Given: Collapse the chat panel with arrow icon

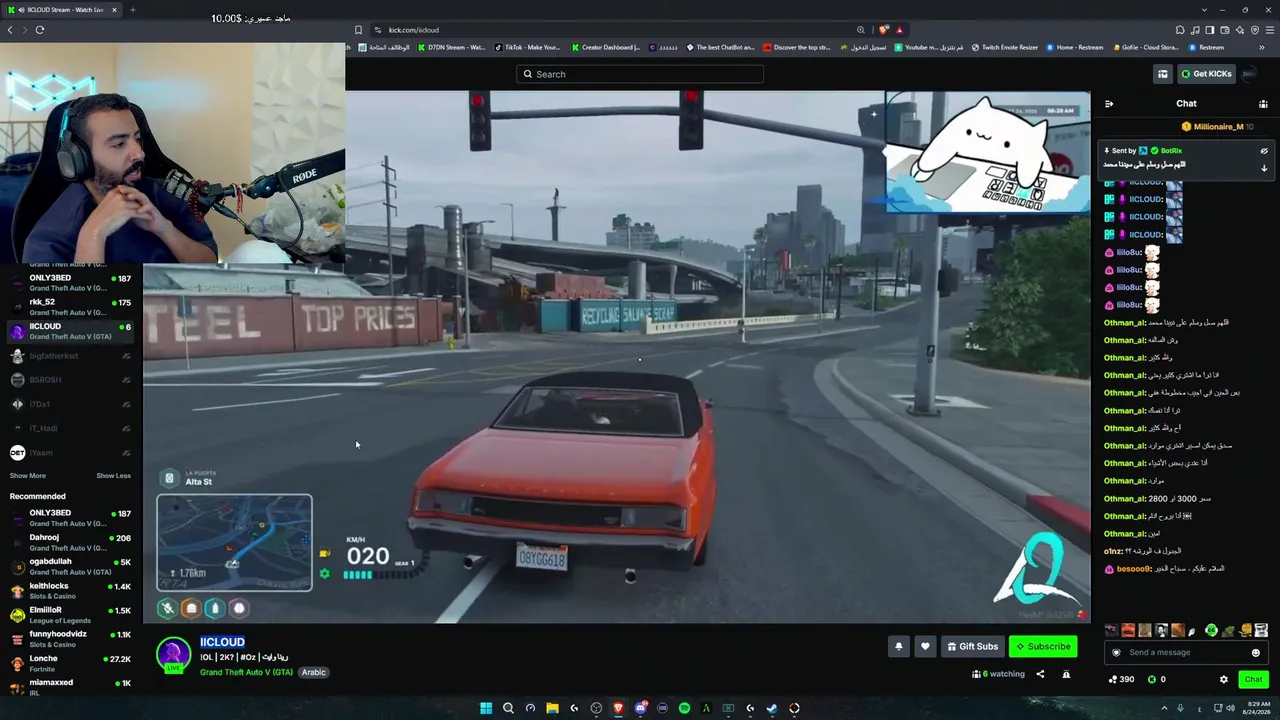Looking at the screenshot, I should click(1109, 103).
